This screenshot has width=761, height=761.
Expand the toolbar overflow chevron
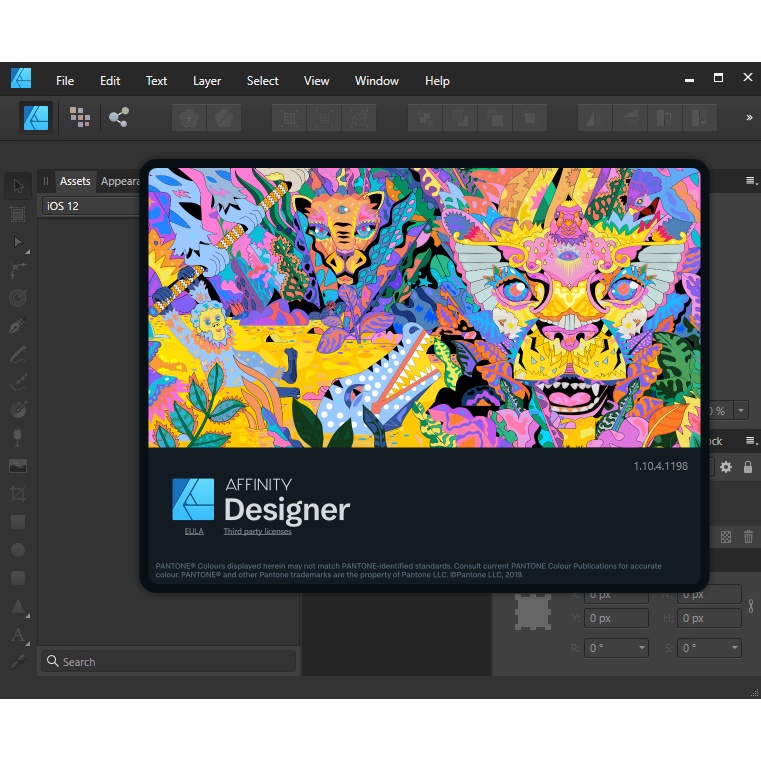coord(749,117)
